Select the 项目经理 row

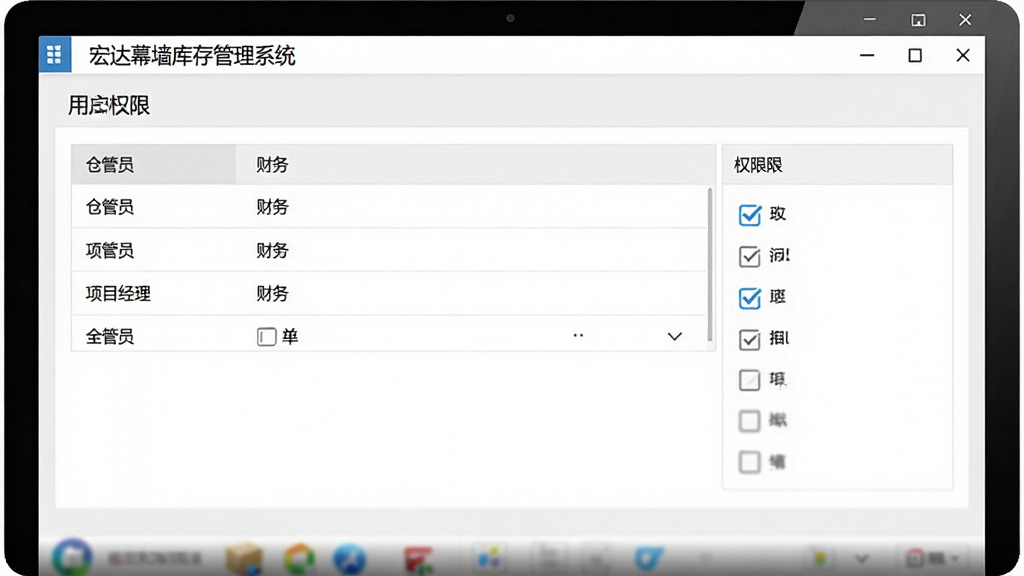click(389, 293)
